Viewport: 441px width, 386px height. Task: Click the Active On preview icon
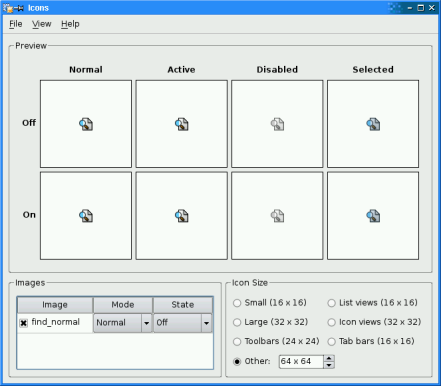pos(182,216)
